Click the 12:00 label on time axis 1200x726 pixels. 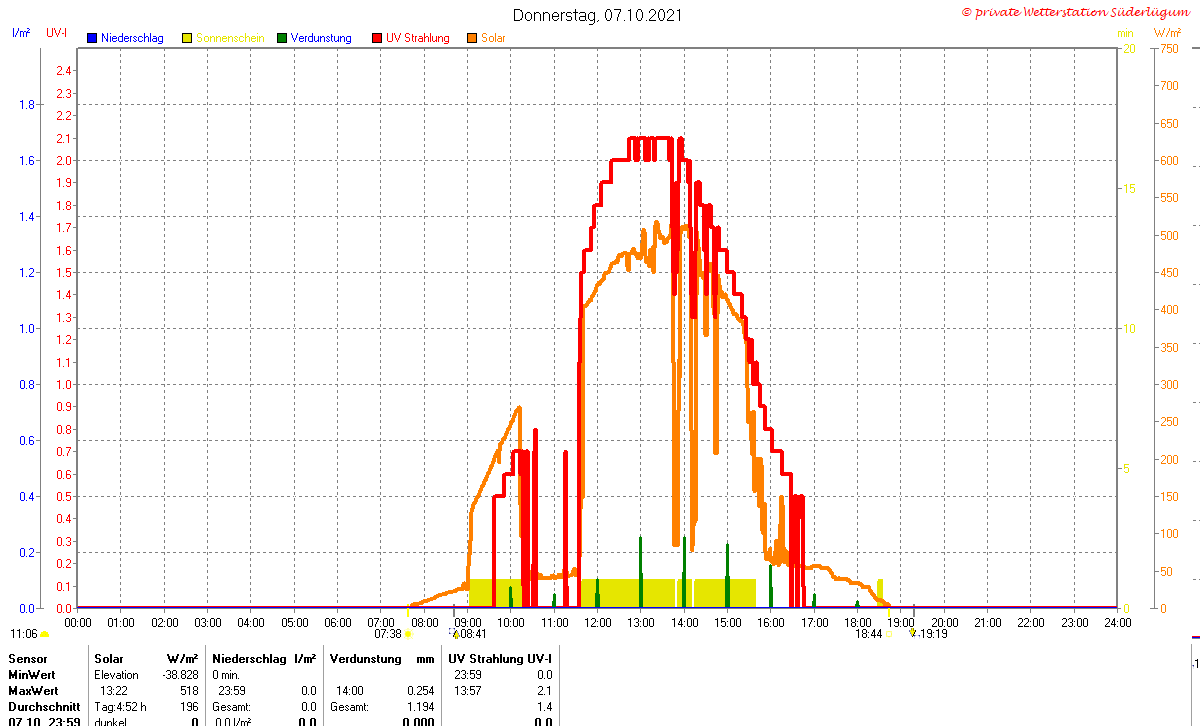(598, 622)
